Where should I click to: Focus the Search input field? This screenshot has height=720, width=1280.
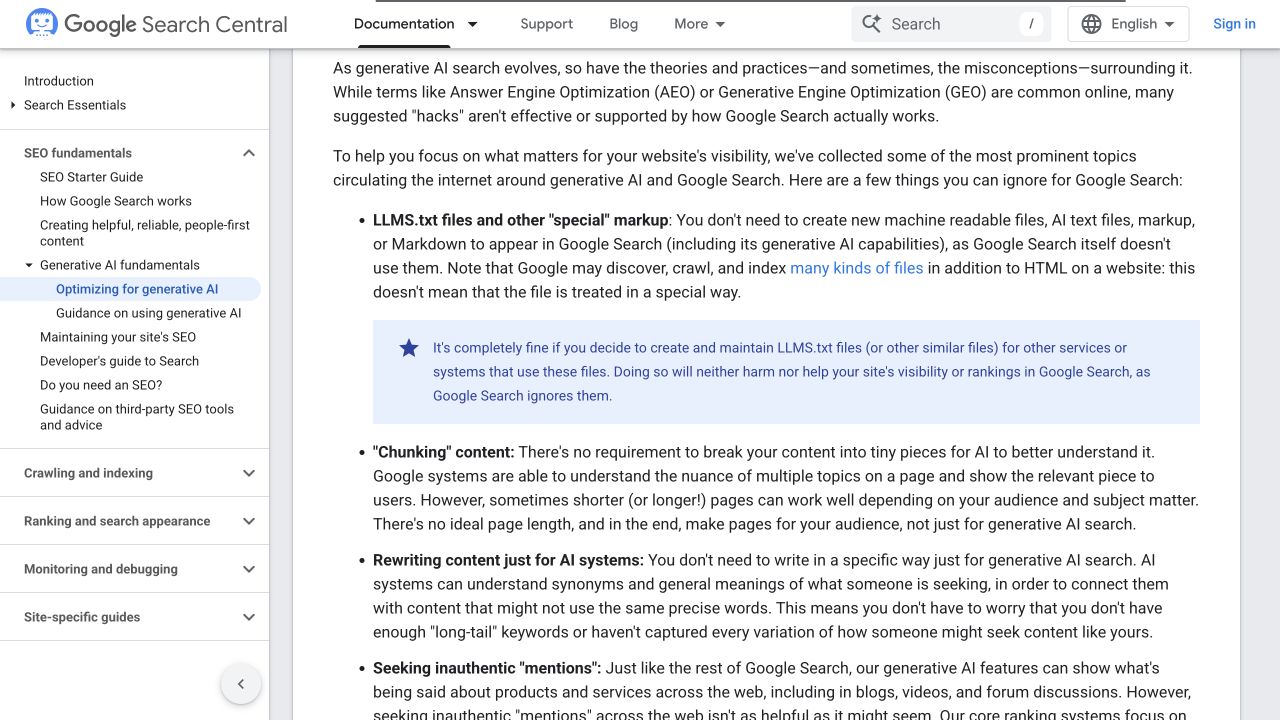(x=950, y=24)
